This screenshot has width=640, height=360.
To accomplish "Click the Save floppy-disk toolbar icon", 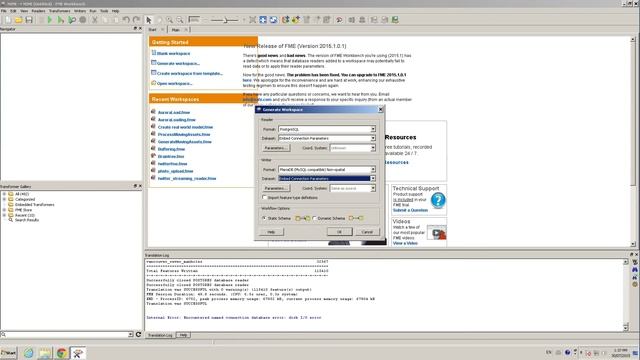I will (29, 20).
